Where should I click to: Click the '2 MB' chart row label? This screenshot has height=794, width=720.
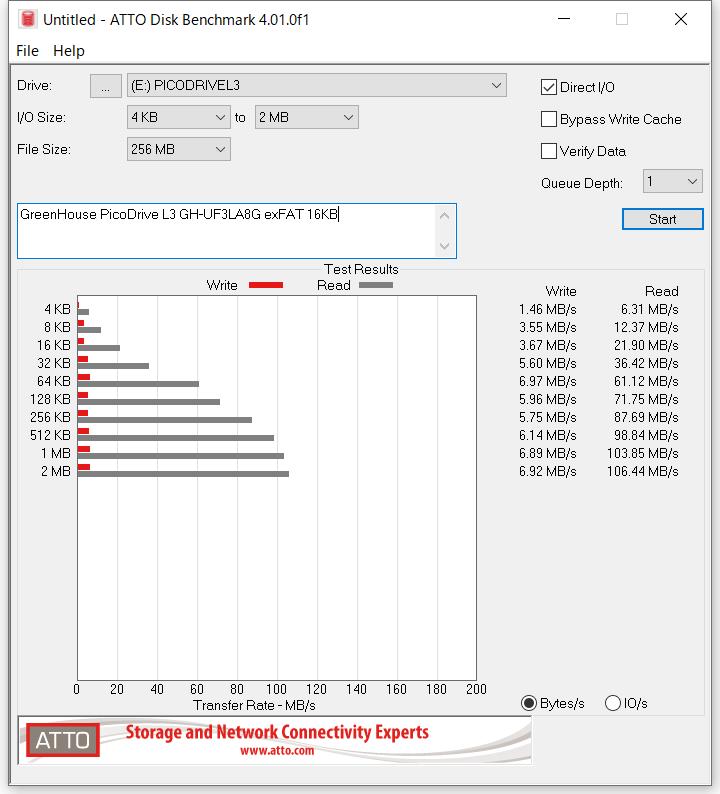click(x=56, y=471)
